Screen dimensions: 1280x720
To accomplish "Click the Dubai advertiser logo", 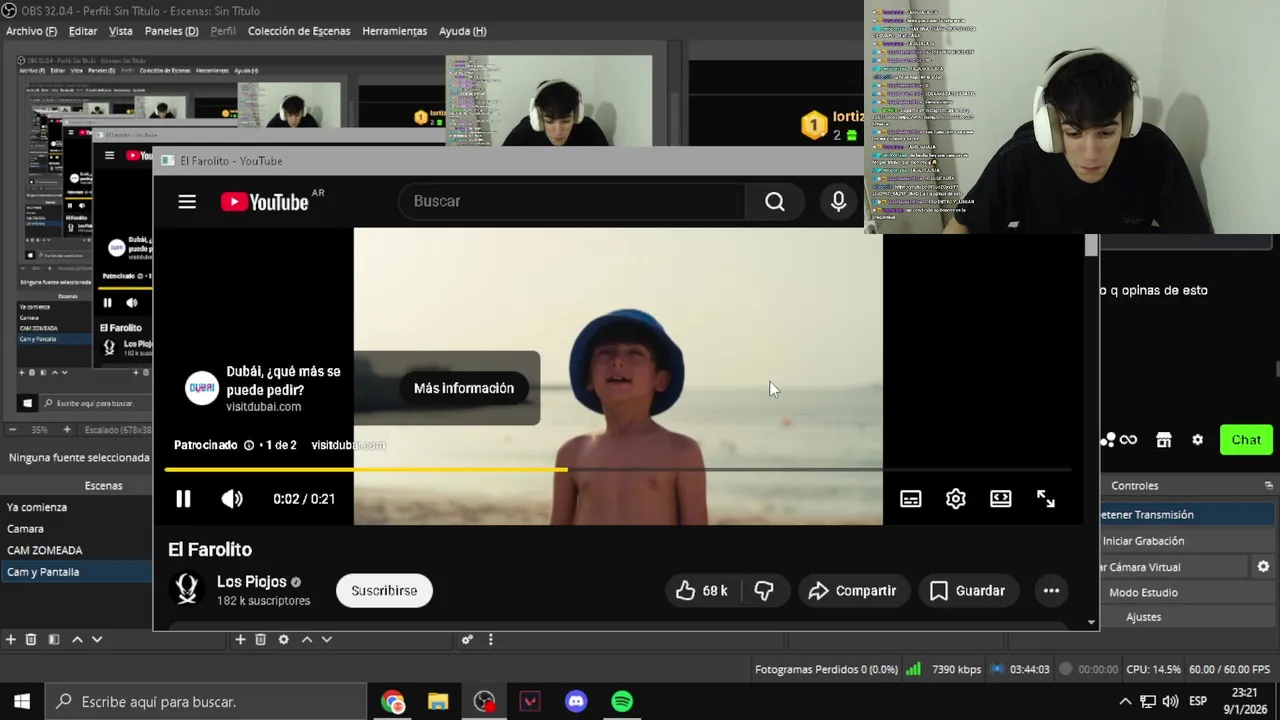I will 202,388.
